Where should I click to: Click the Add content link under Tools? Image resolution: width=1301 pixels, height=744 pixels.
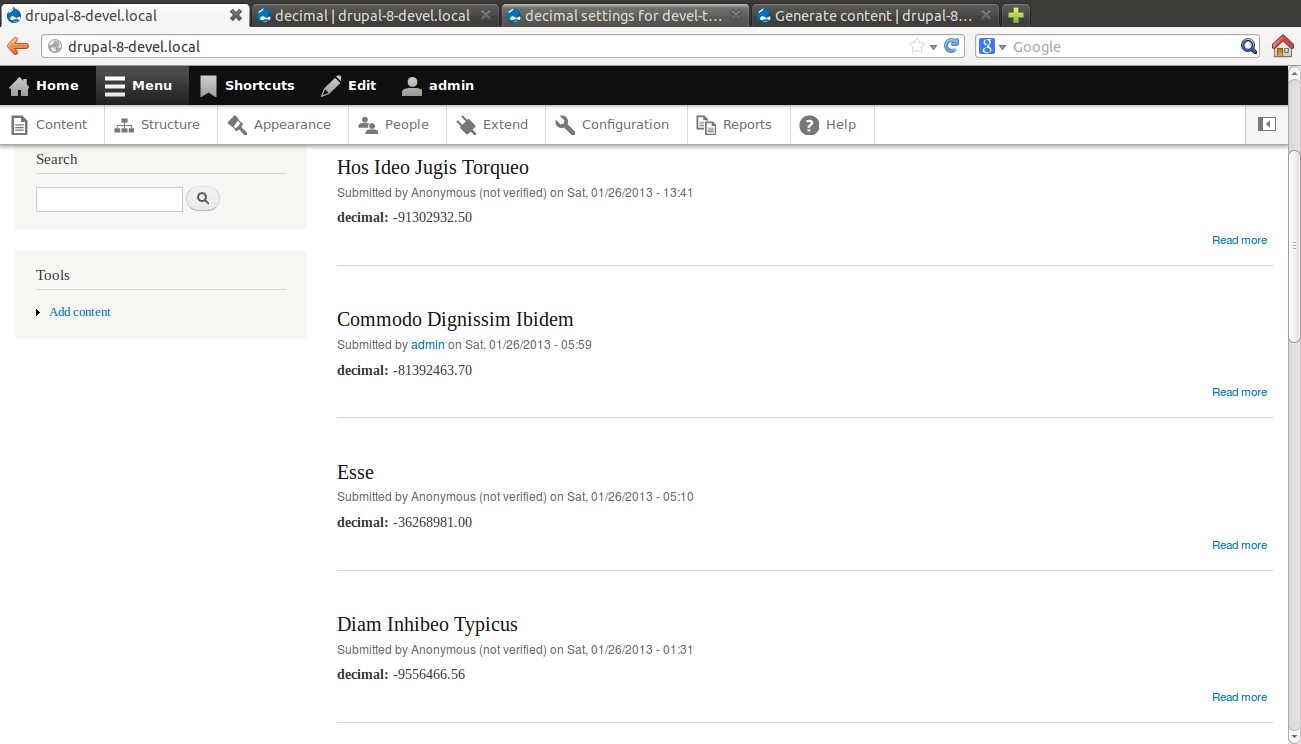(x=79, y=311)
